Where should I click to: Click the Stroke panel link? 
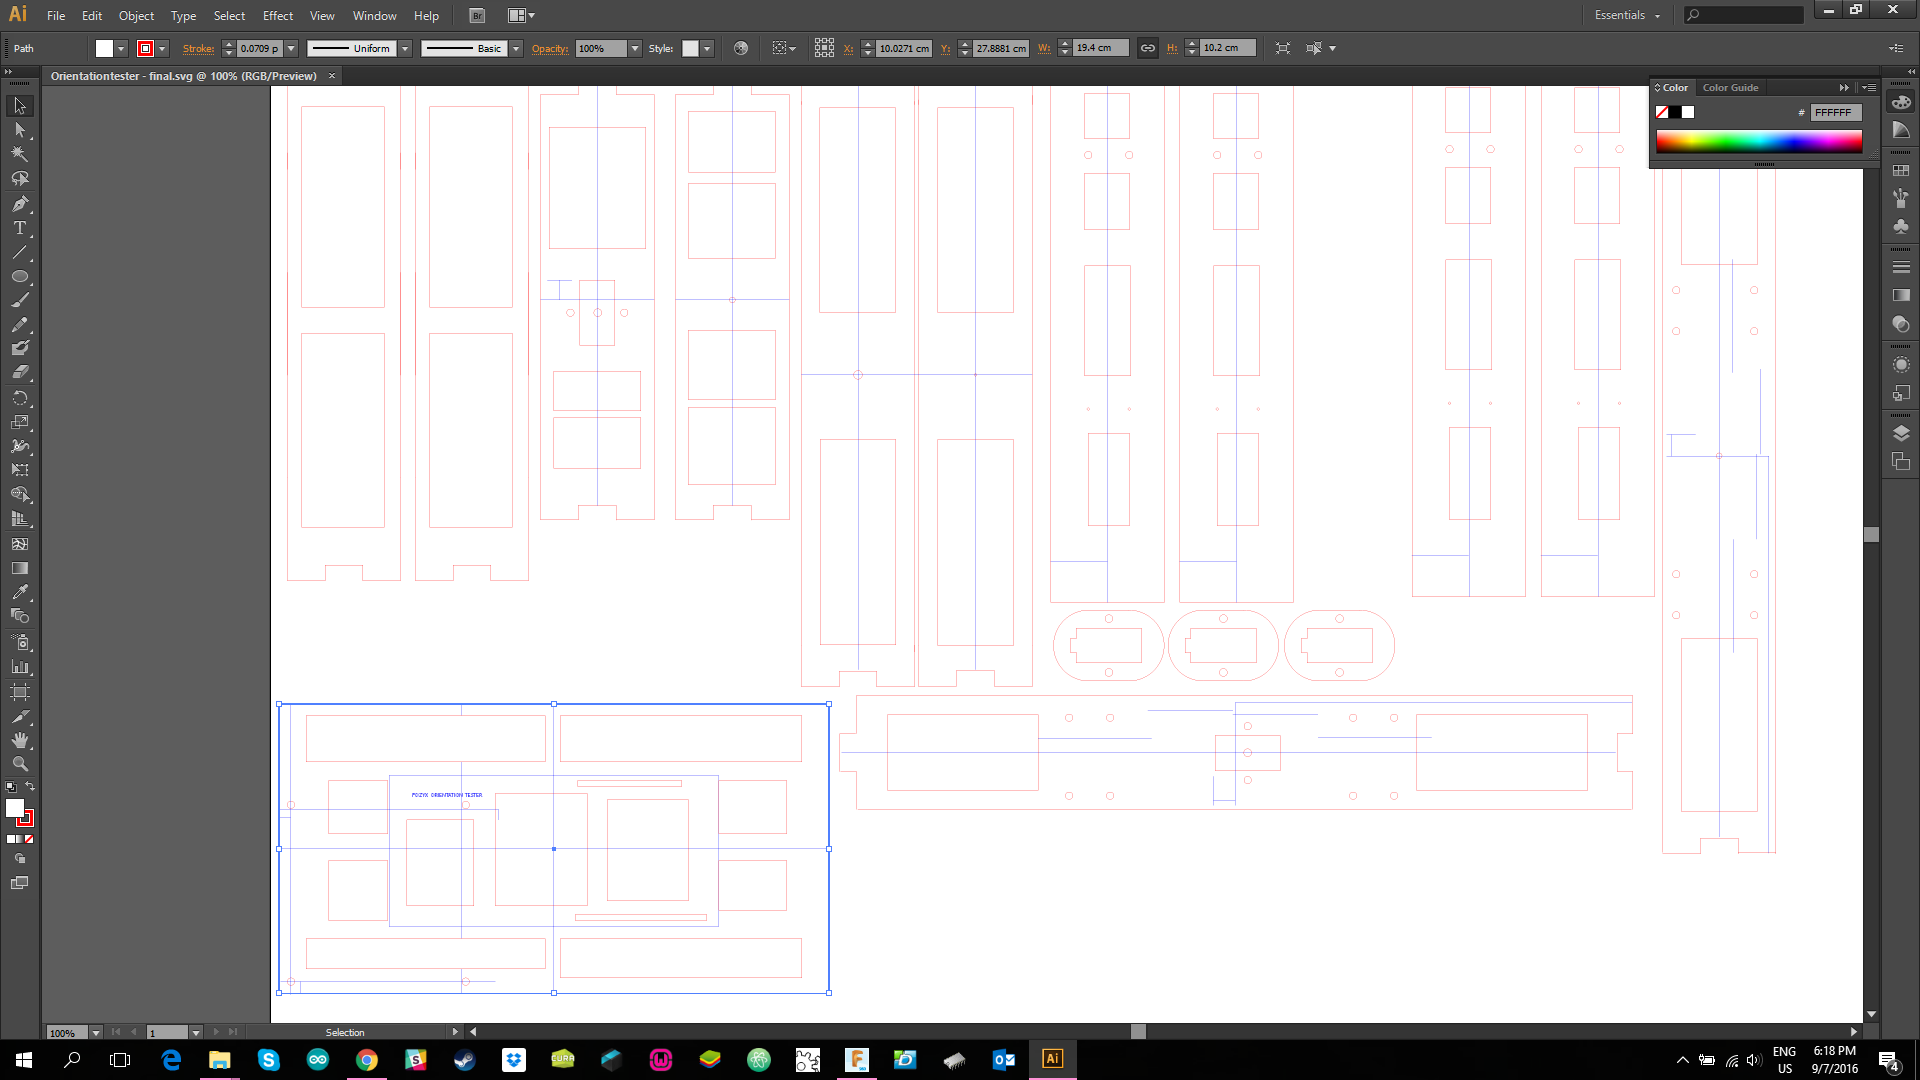(198, 48)
